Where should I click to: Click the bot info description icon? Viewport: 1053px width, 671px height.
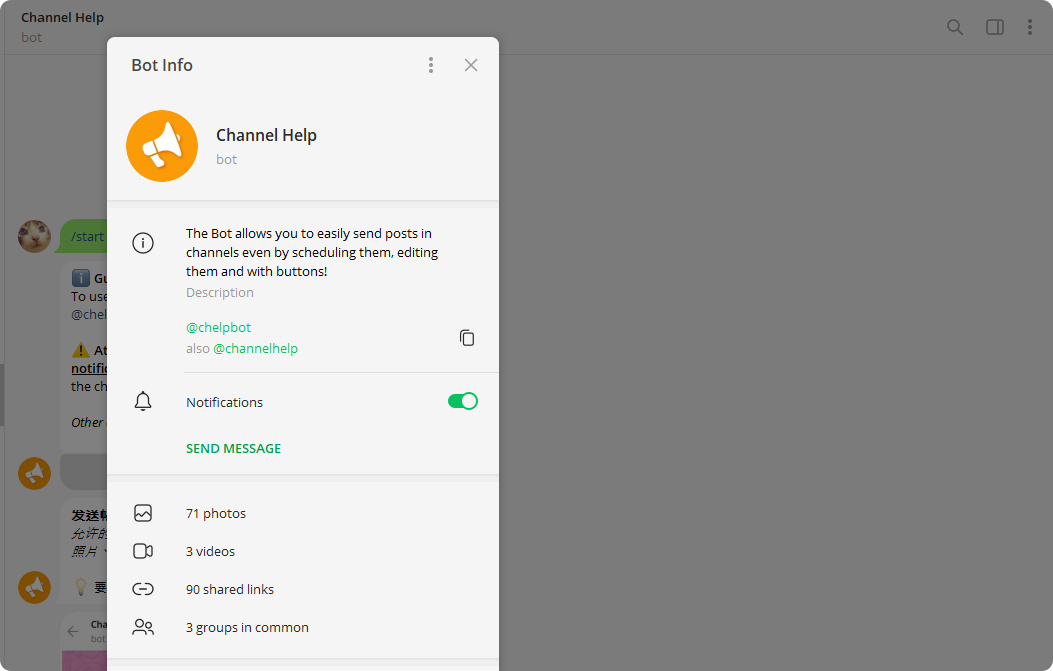143,243
